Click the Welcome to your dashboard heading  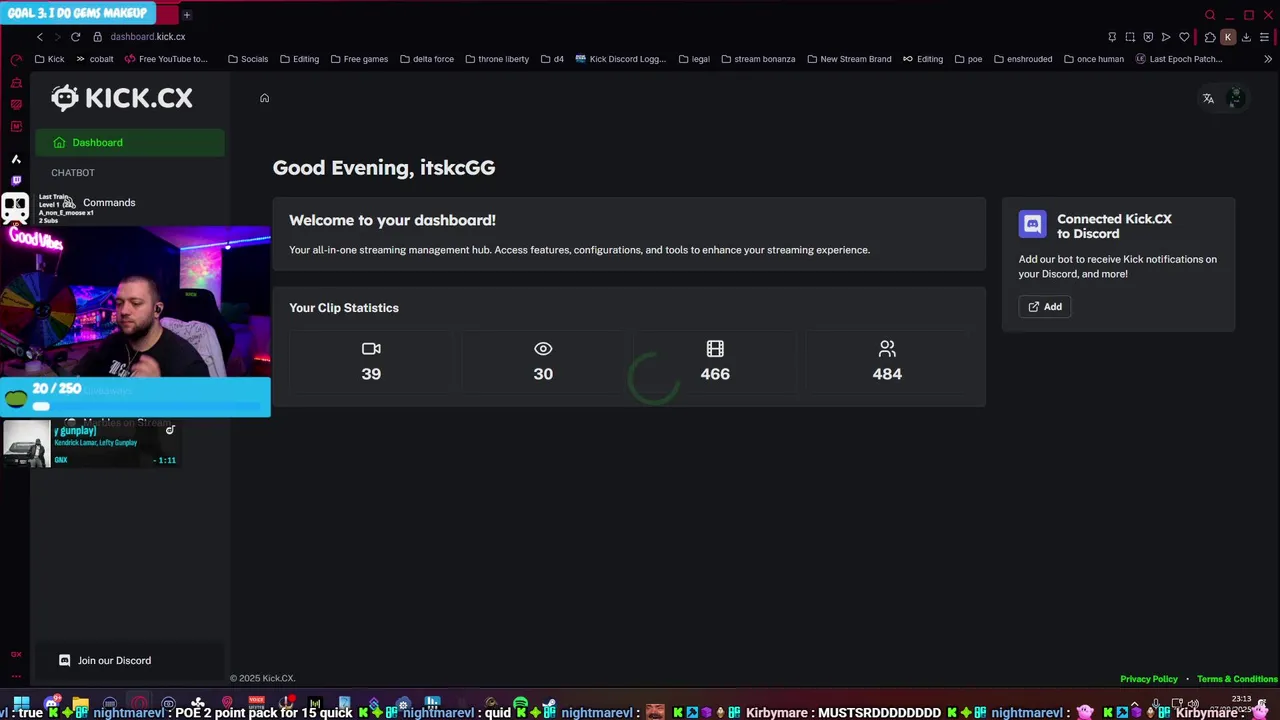tap(392, 220)
